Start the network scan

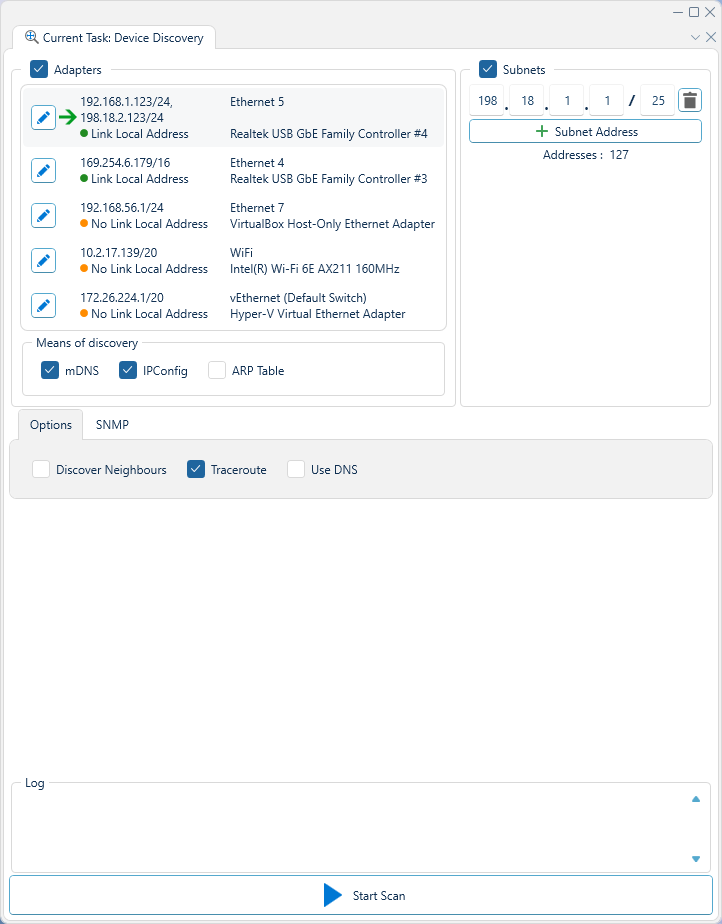click(x=361, y=895)
